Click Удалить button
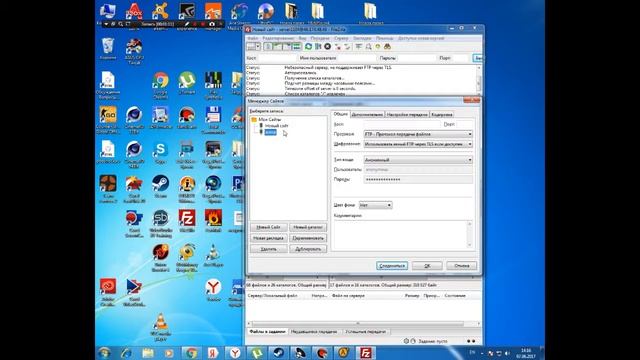Screen dimensions: 640x360 tap(269, 249)
